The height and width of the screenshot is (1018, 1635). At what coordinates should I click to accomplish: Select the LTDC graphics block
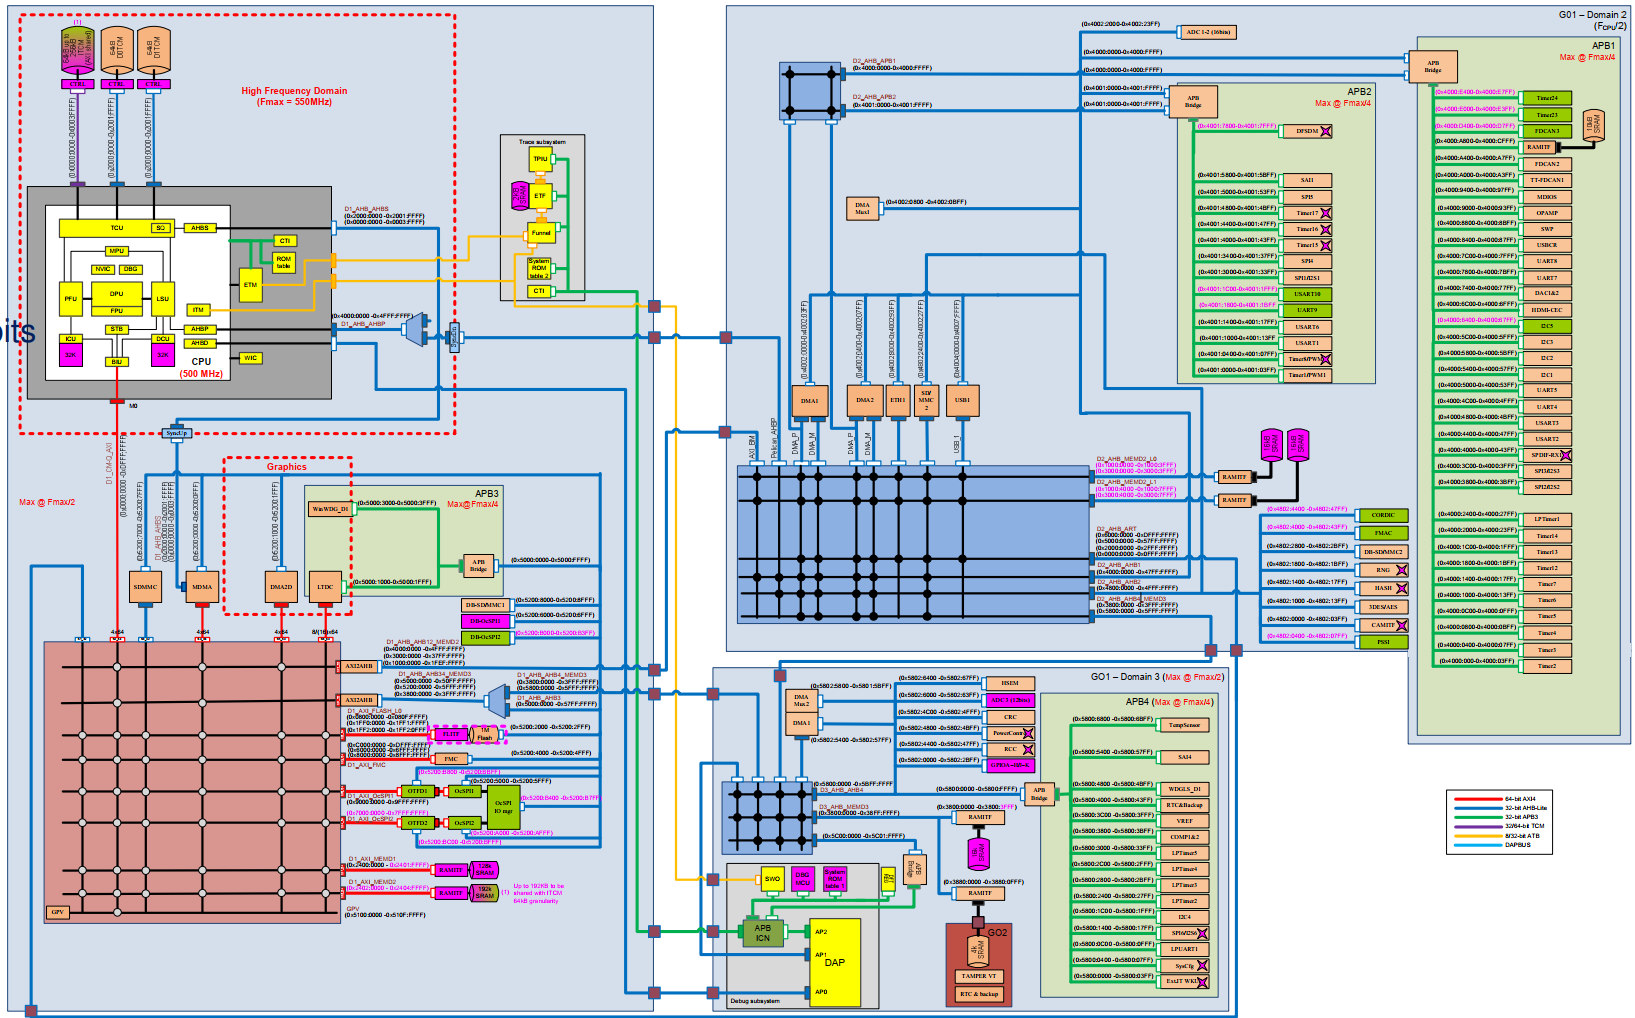(x=325, y=587)
